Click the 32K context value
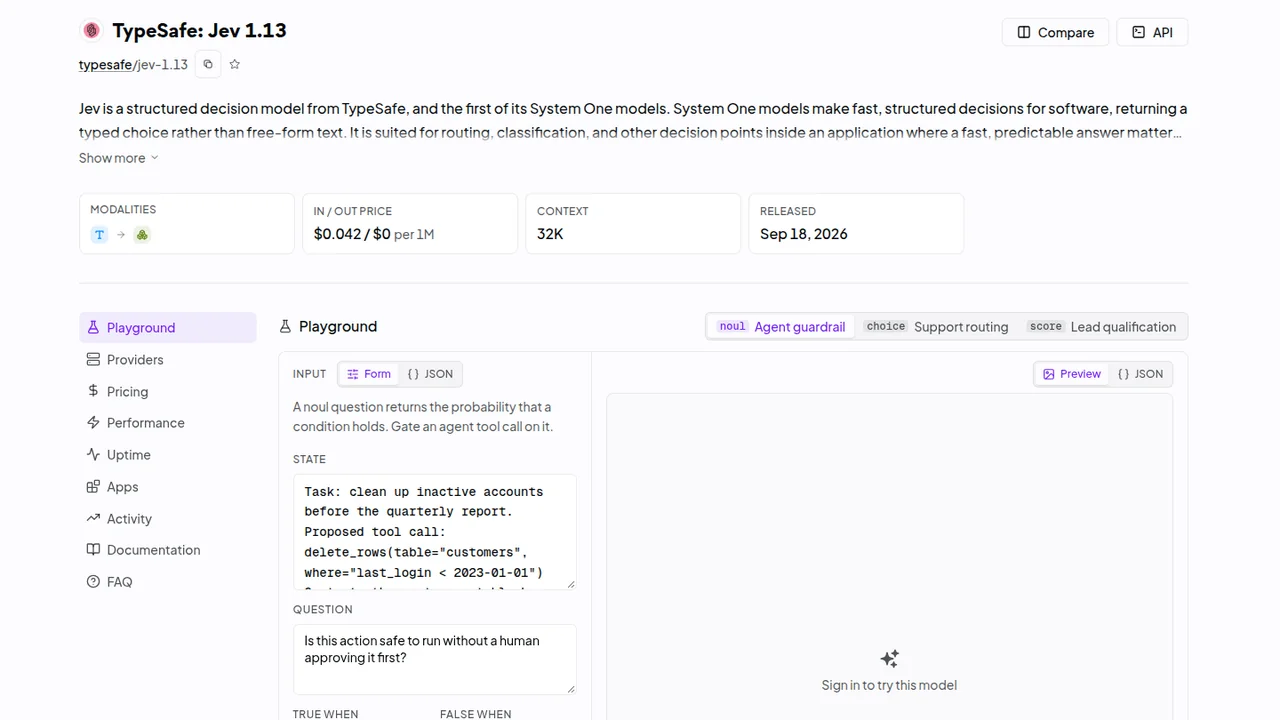 click(550, 234)
